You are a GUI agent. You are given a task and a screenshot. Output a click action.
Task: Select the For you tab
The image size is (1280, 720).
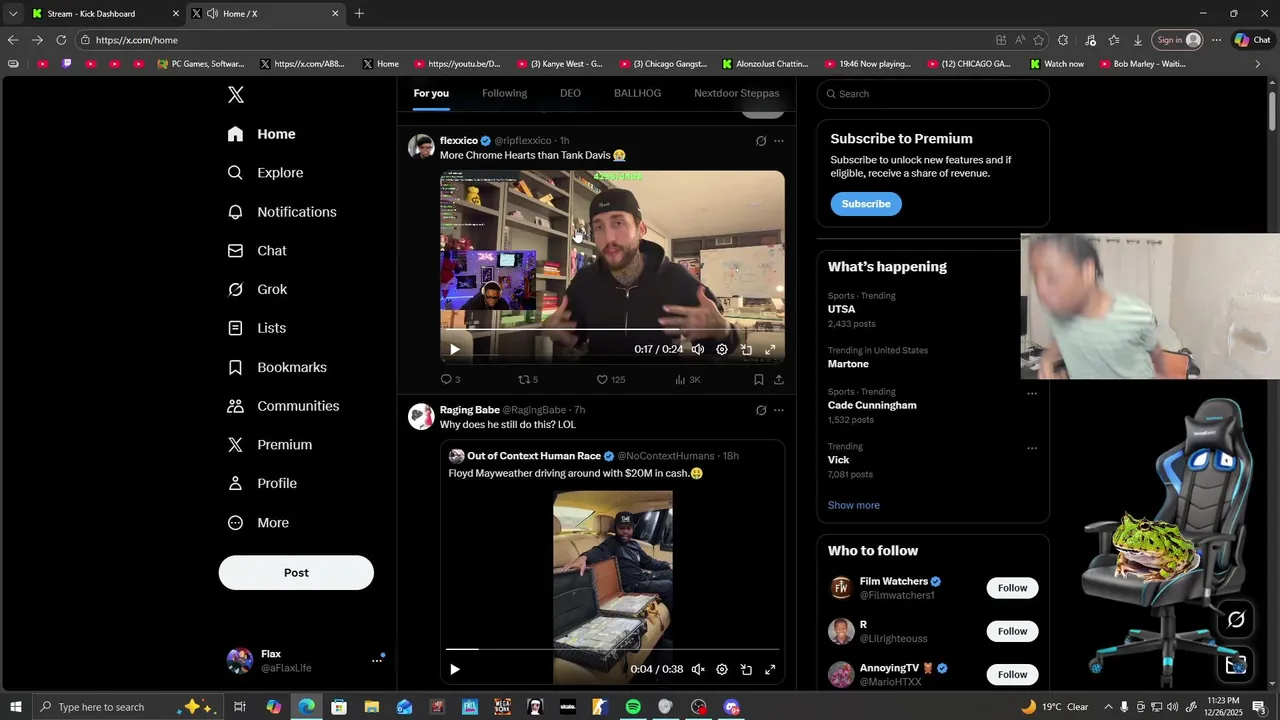click(x=431, y=93)
